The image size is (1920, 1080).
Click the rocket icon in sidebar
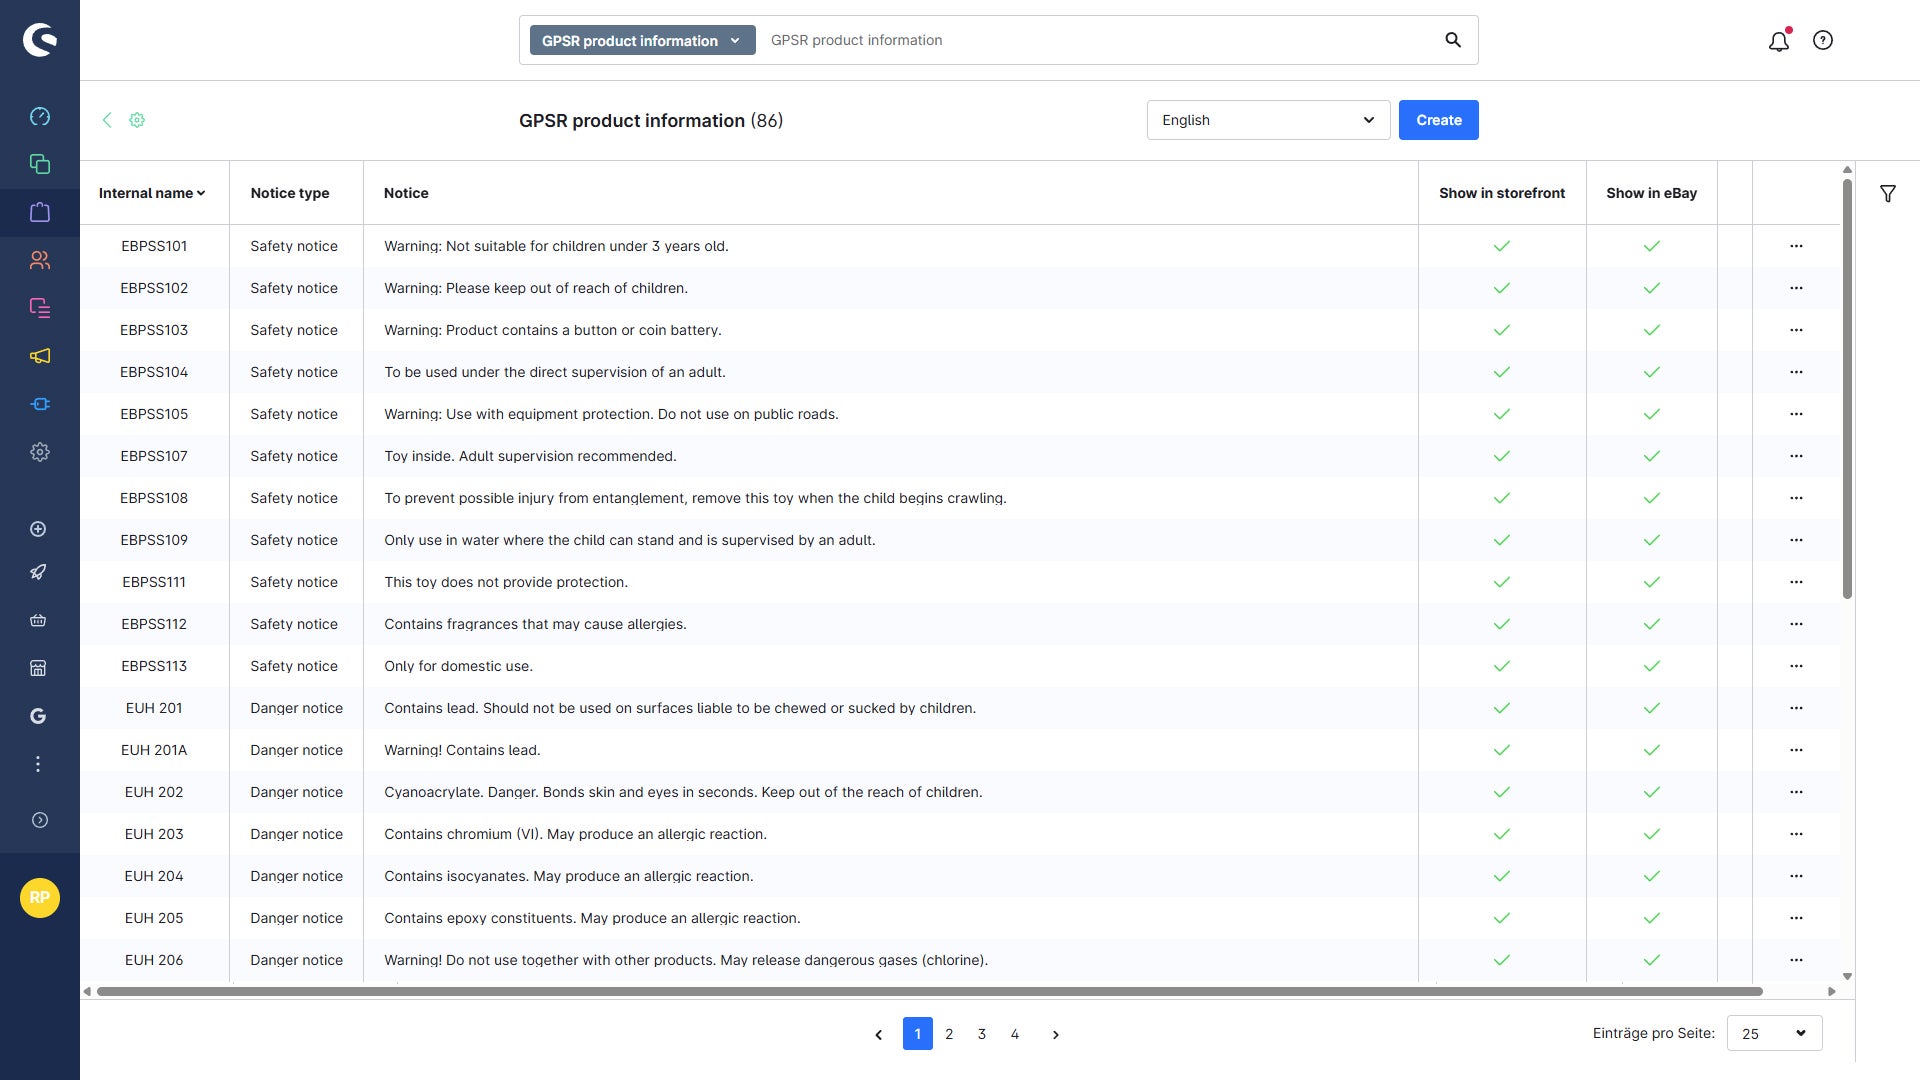pos(38,572)
